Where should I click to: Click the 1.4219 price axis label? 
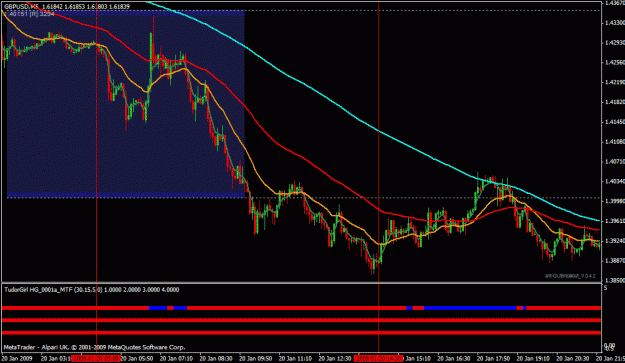pyautogui.click(x=615, y=82)
